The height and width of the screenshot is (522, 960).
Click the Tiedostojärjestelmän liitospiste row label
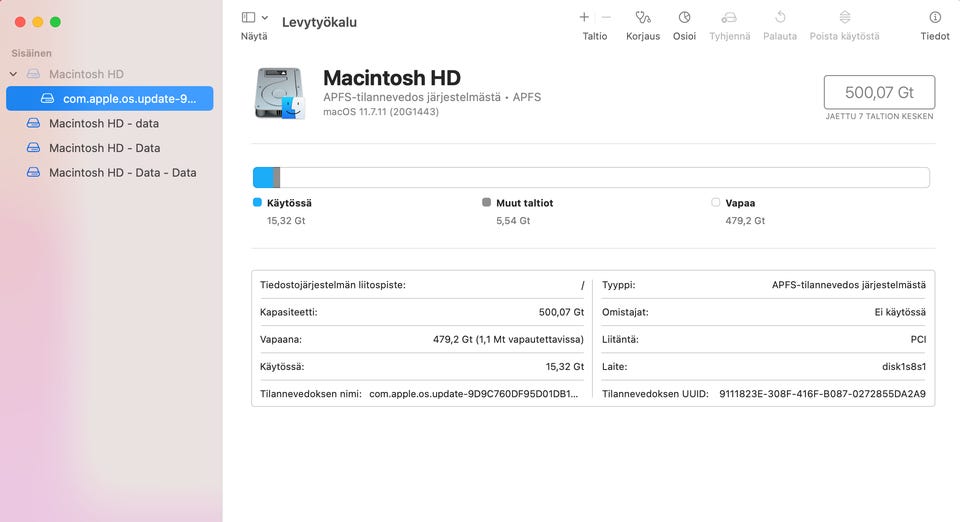(x=333, y=285)
